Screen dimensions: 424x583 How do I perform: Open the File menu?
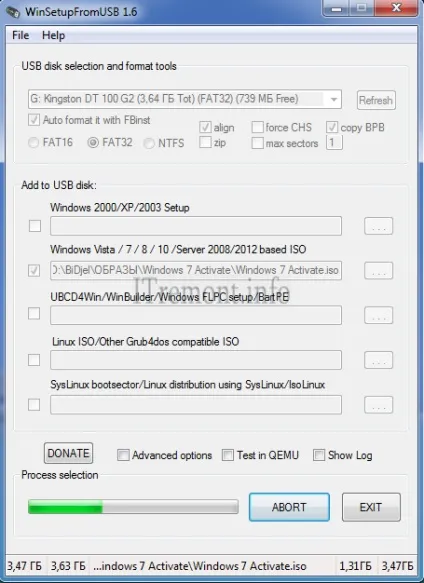click(x=20, y=35)
